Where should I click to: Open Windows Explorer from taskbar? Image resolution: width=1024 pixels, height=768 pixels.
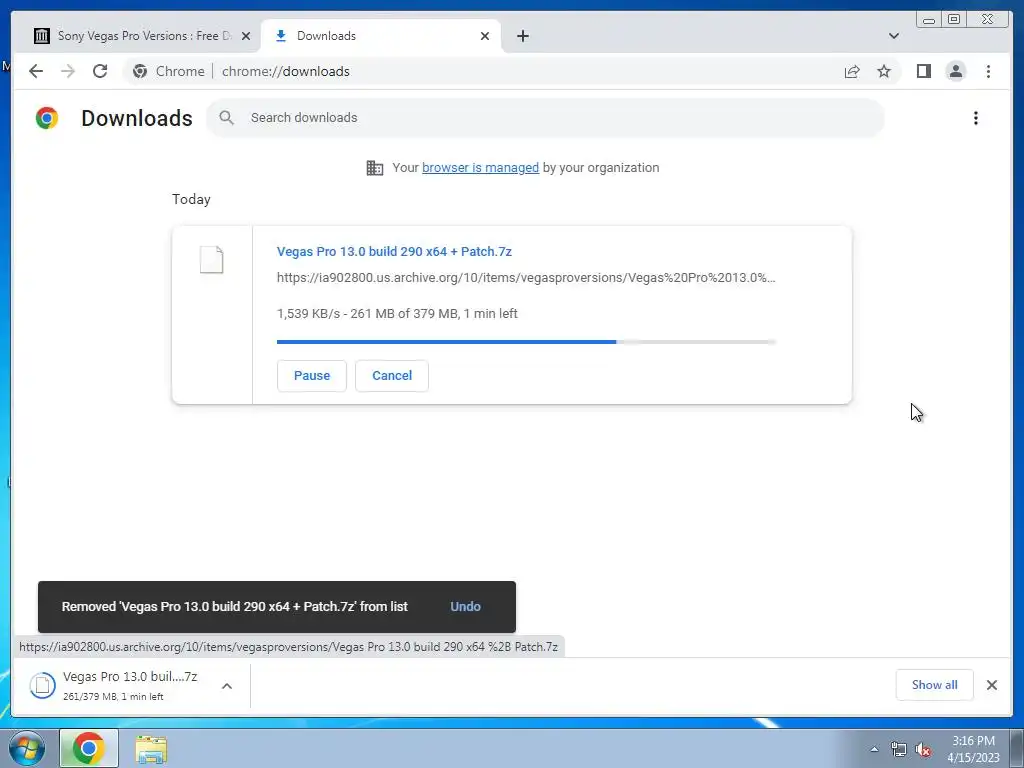[x=151, y=749]
